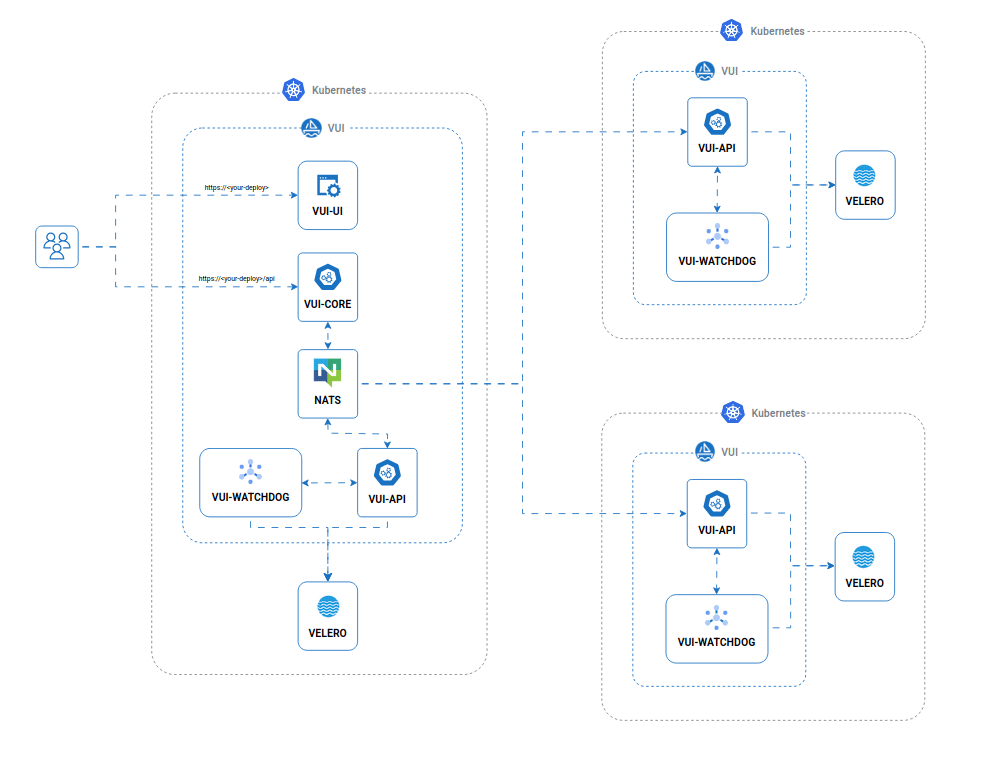Click VUI sailboat logo in left cluster
This screenshot has height=757, width=981.
coord(312,128)
